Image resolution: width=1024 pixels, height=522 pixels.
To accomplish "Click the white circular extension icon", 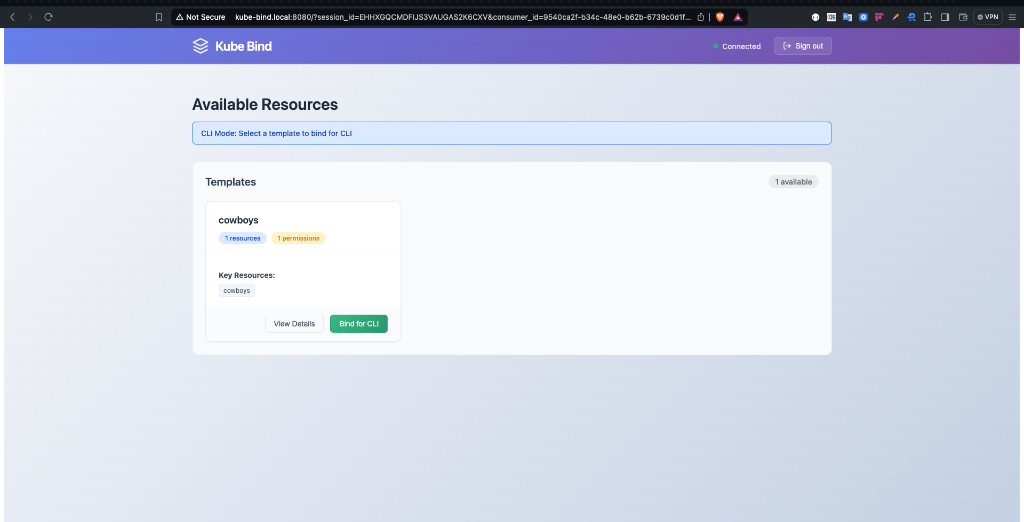I will click(x=816, y=17).
